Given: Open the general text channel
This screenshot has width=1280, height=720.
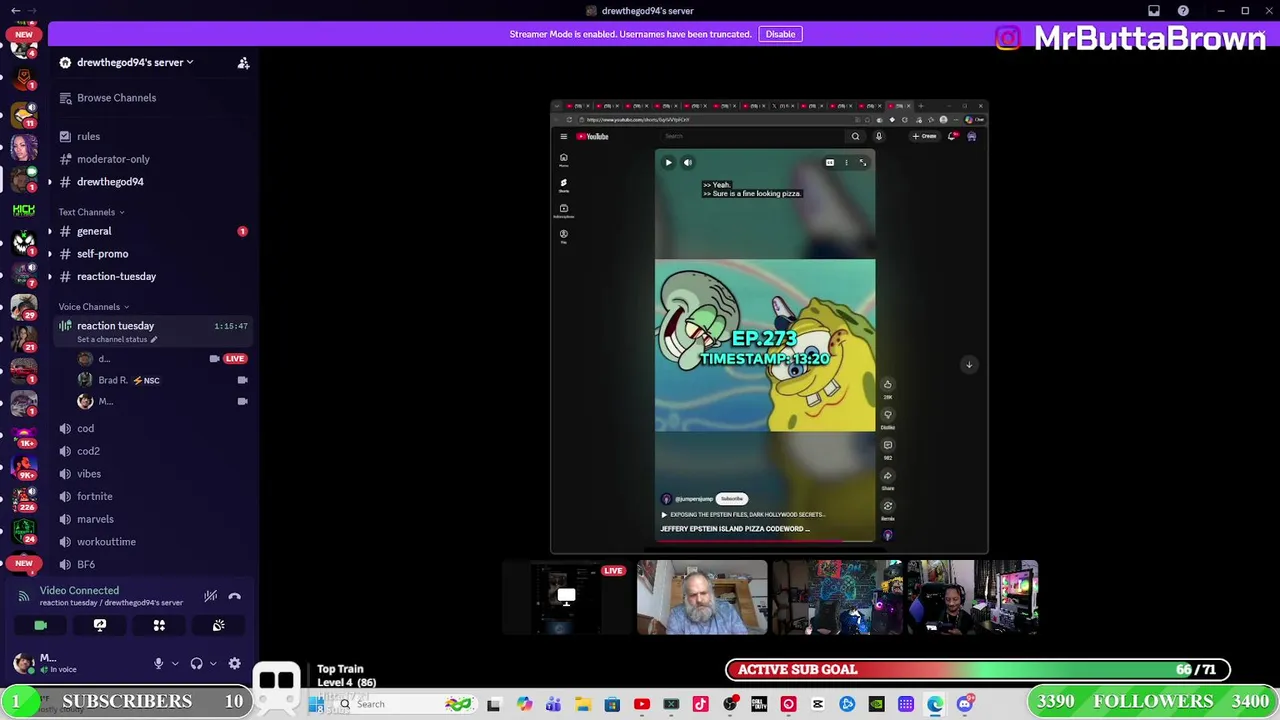Looking at the screenshot, I should point(94,231).
